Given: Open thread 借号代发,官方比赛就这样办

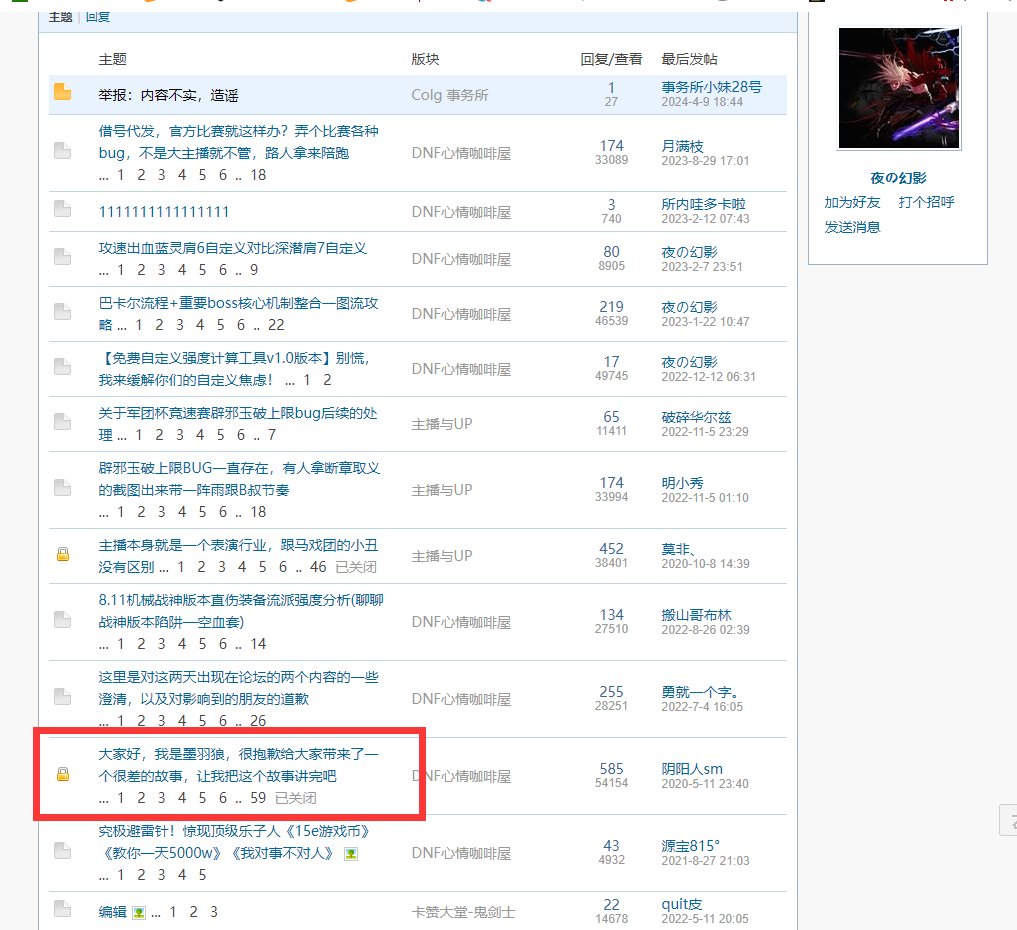Looking at the screenshot, I should click(x=239, y=142).
